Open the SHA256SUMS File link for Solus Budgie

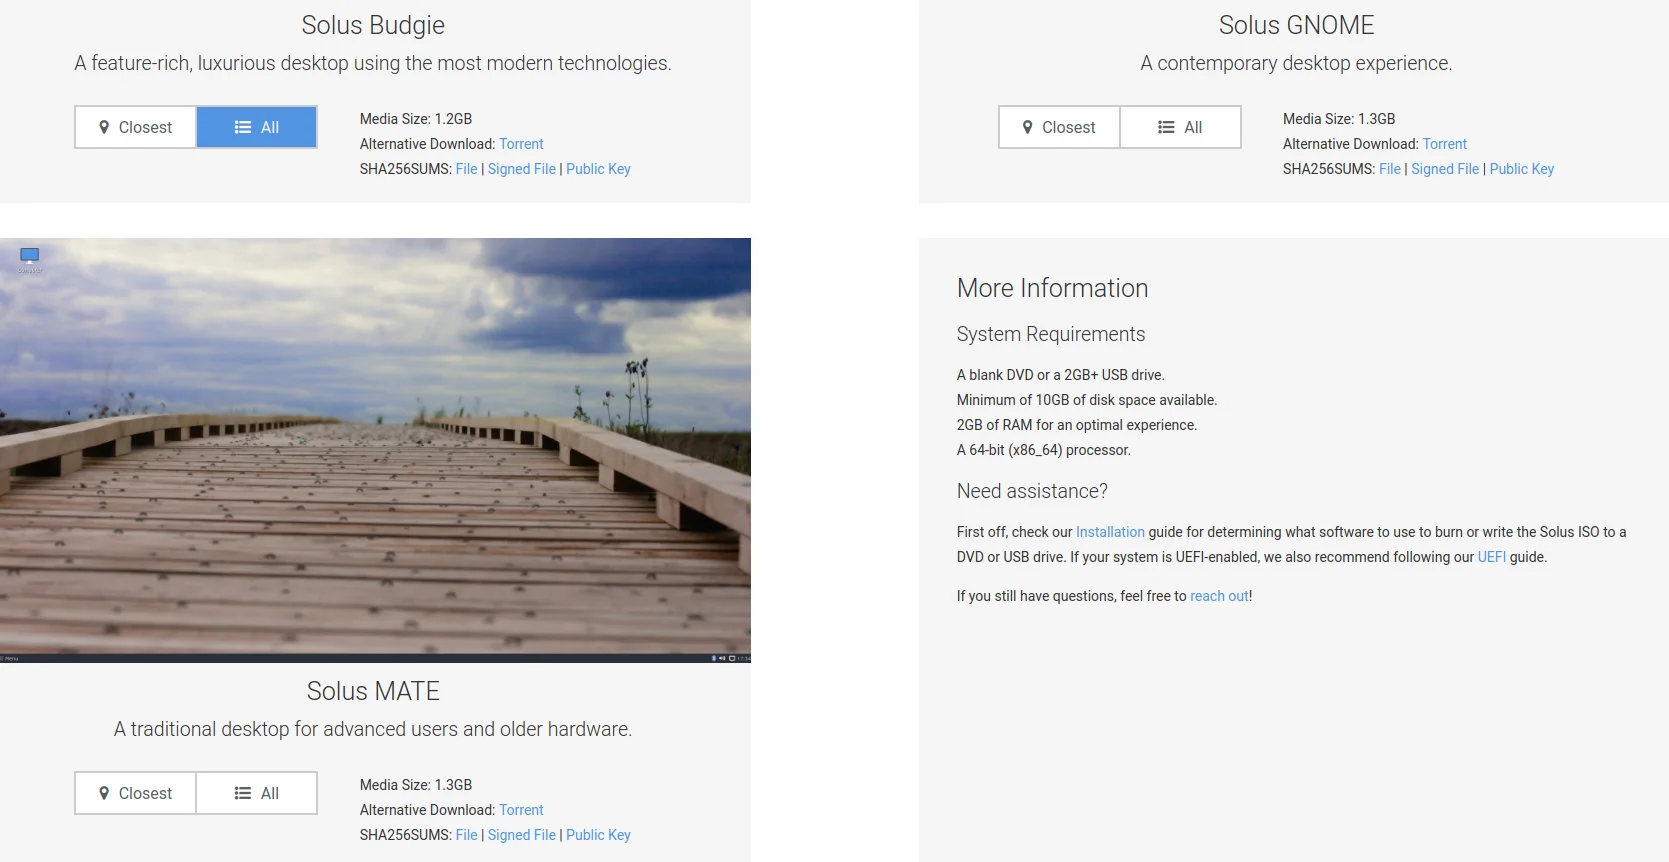467,169
